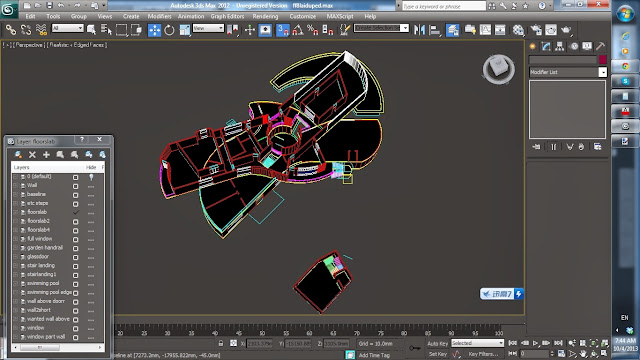Select the Link tool (chain icon)
Screen dimensions: 640x360
11,30
